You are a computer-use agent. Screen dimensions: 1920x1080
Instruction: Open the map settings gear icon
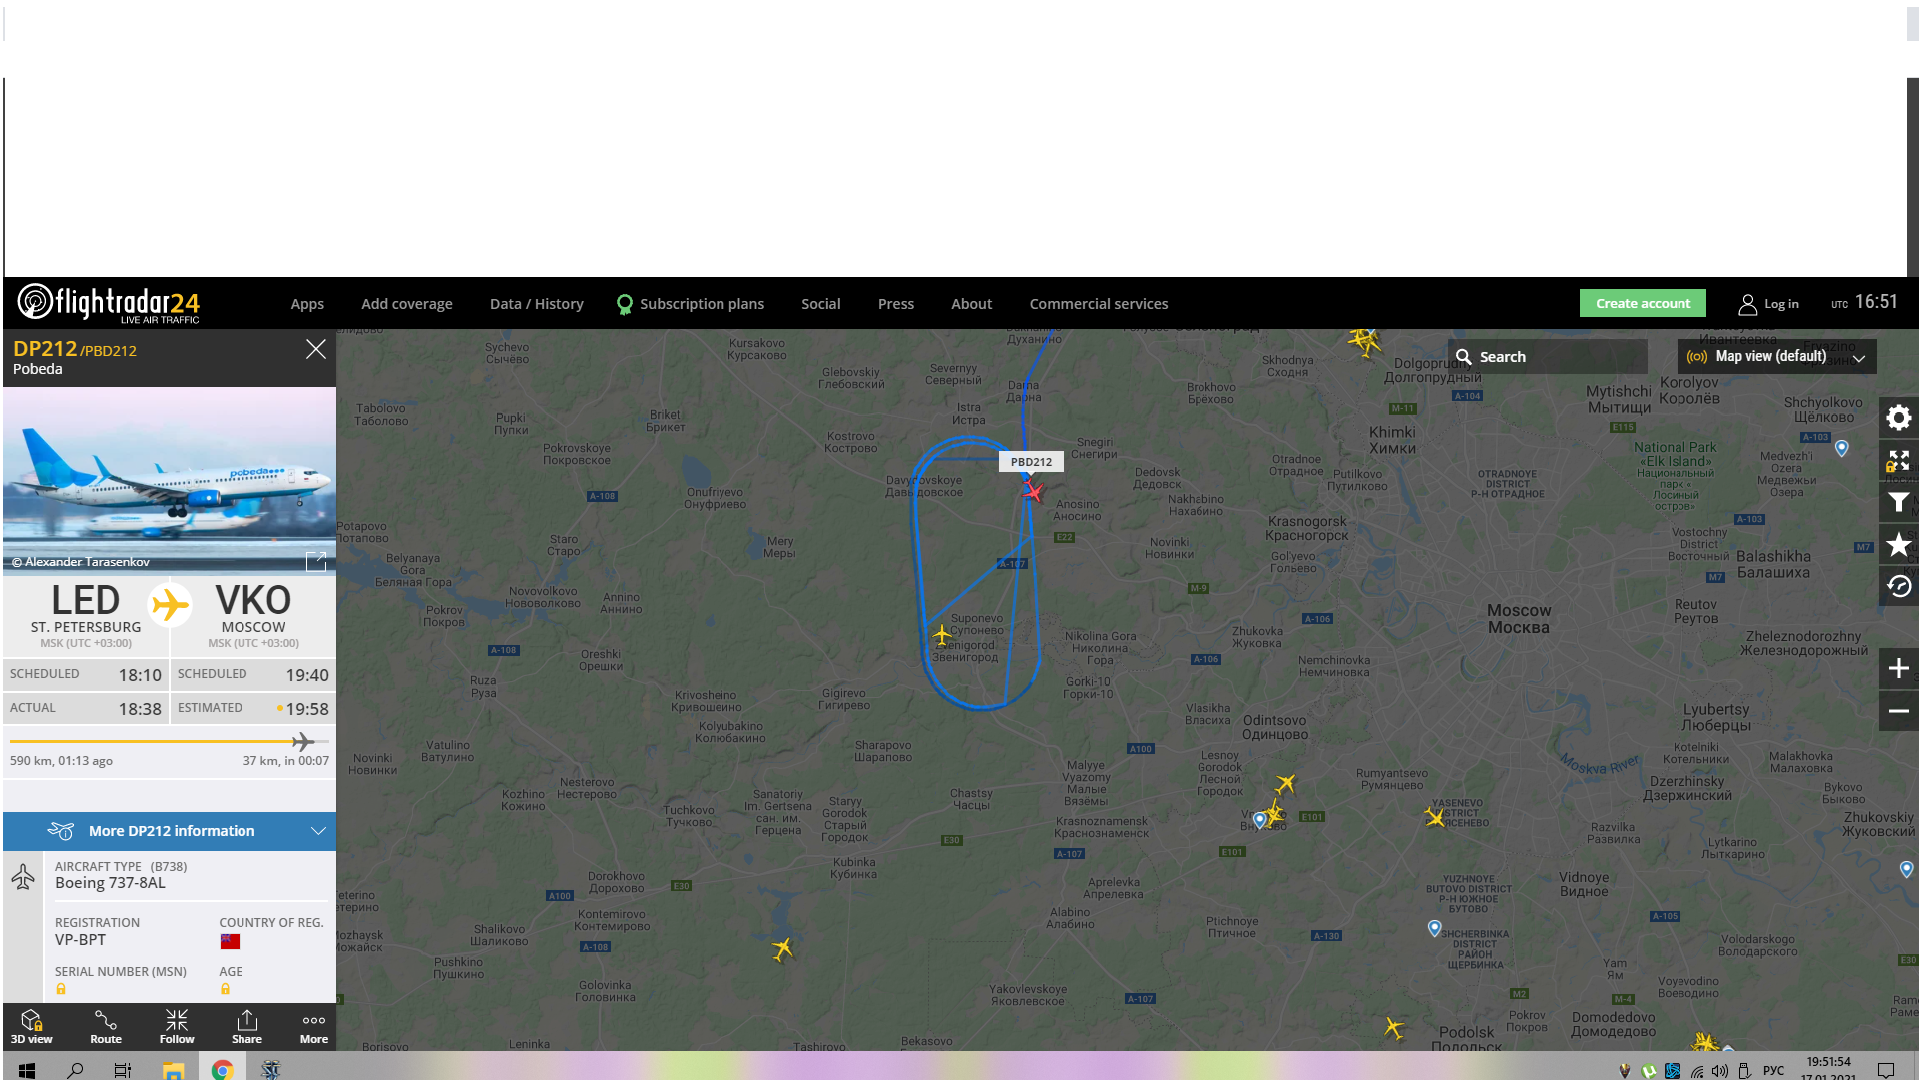[x=1898, y=418]
